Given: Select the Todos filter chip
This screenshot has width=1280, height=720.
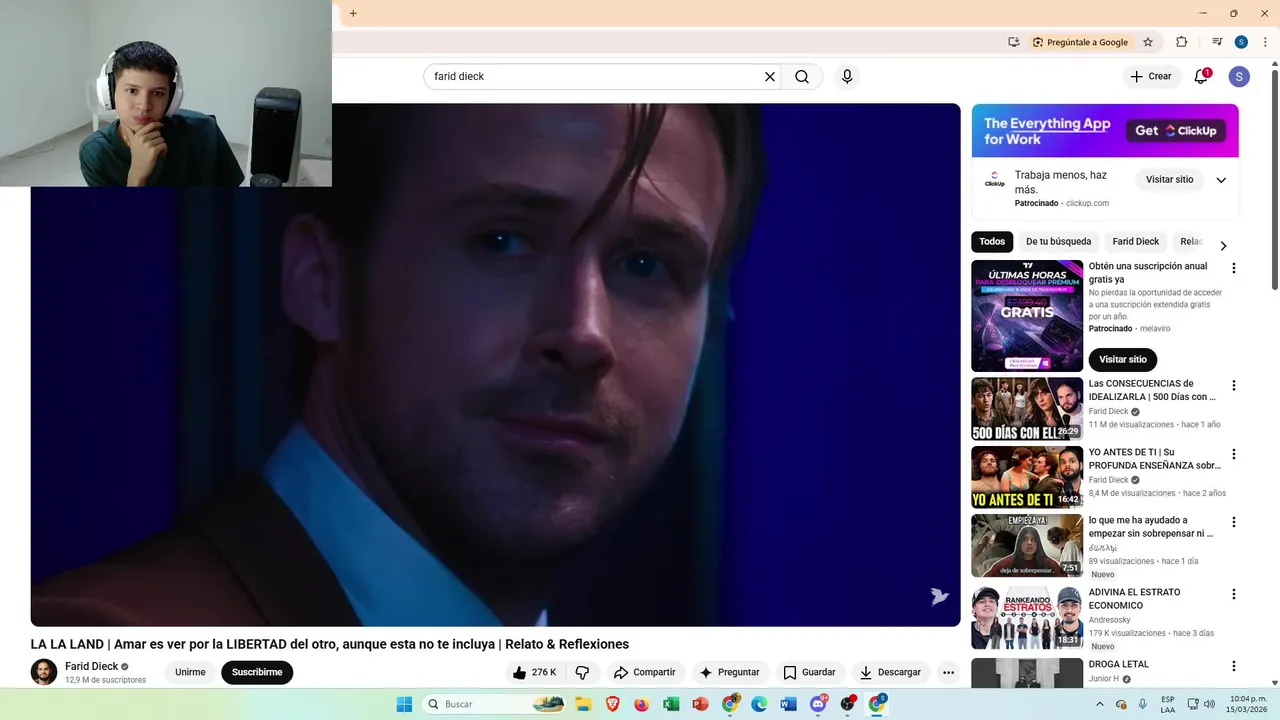Looking at the screenshot, I should [992, 242].
